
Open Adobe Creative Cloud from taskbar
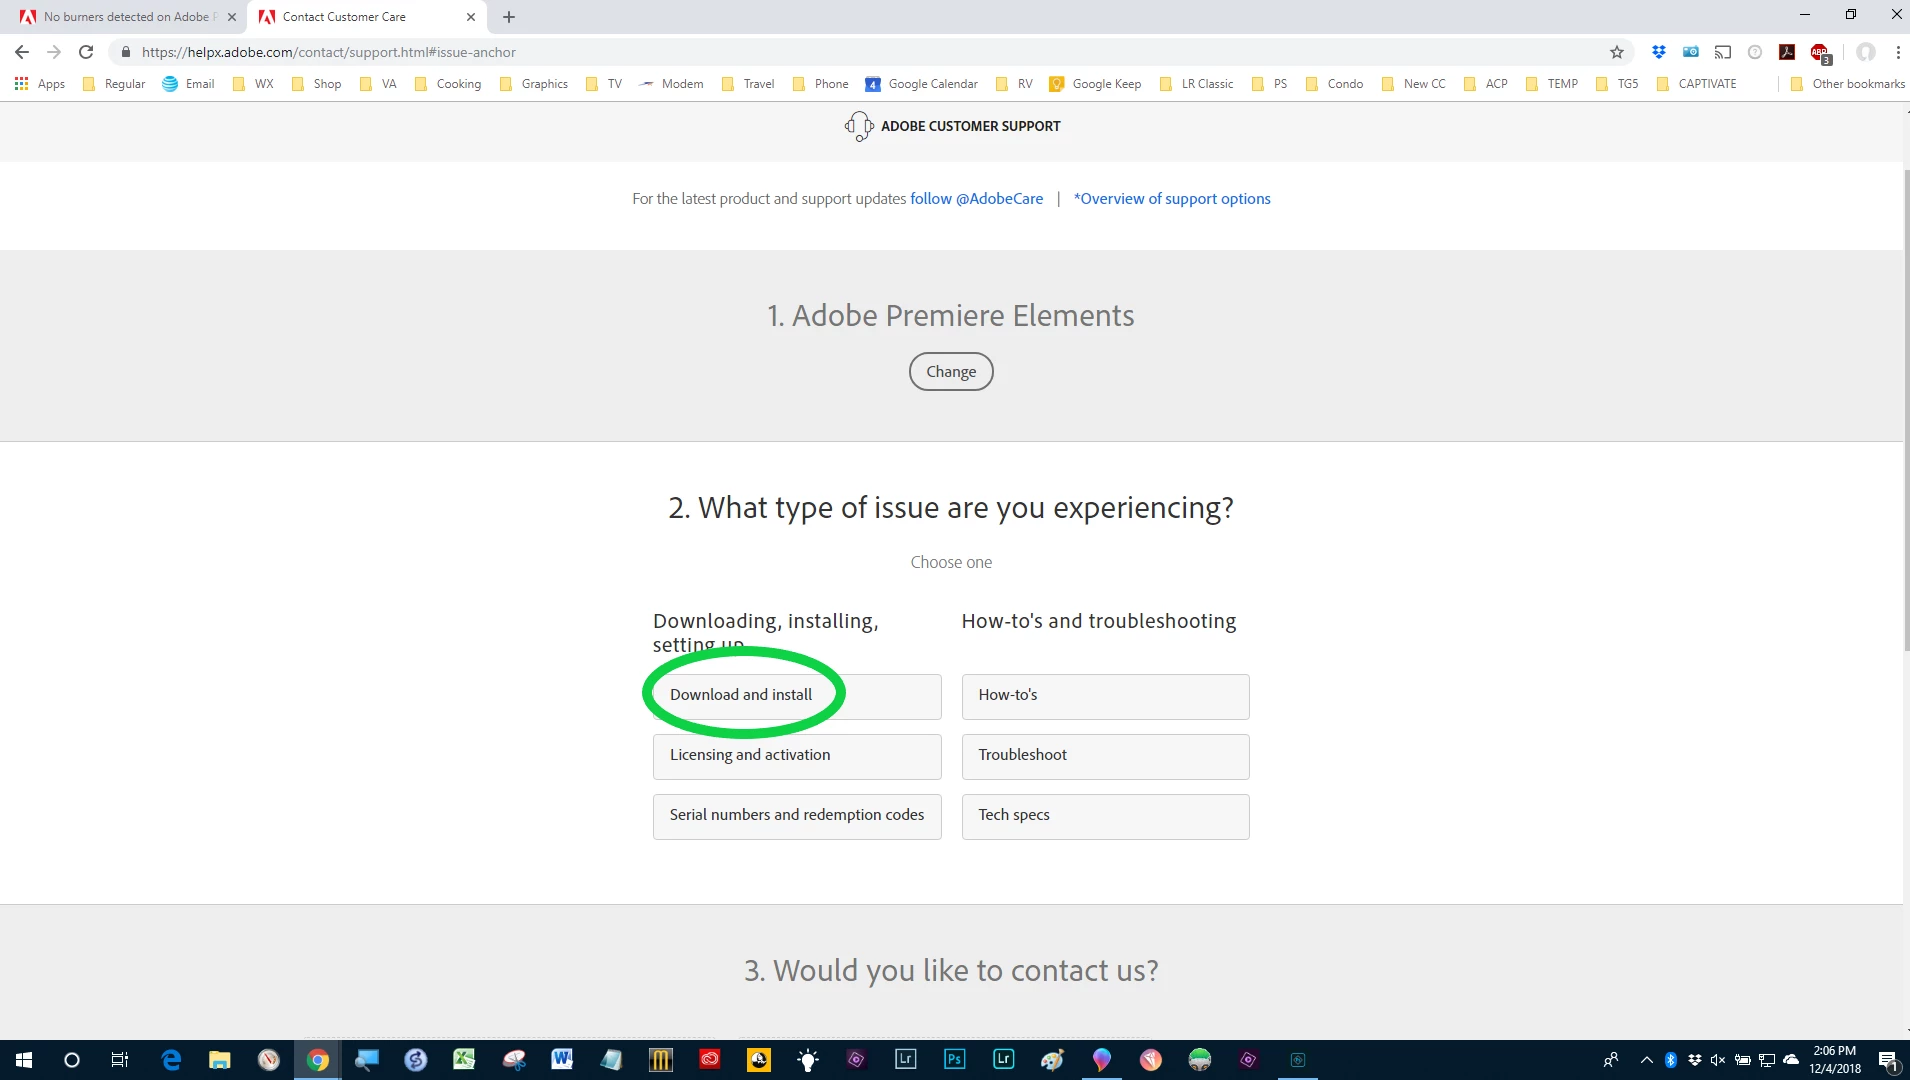tap(710, 1060)
